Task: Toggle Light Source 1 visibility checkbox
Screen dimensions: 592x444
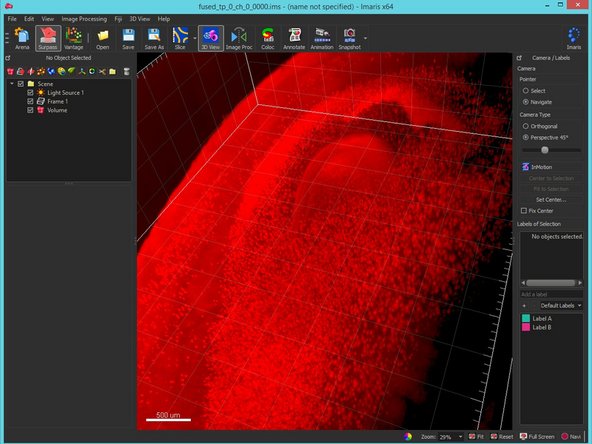Action: pyautogui.click(x=30, y=92)
